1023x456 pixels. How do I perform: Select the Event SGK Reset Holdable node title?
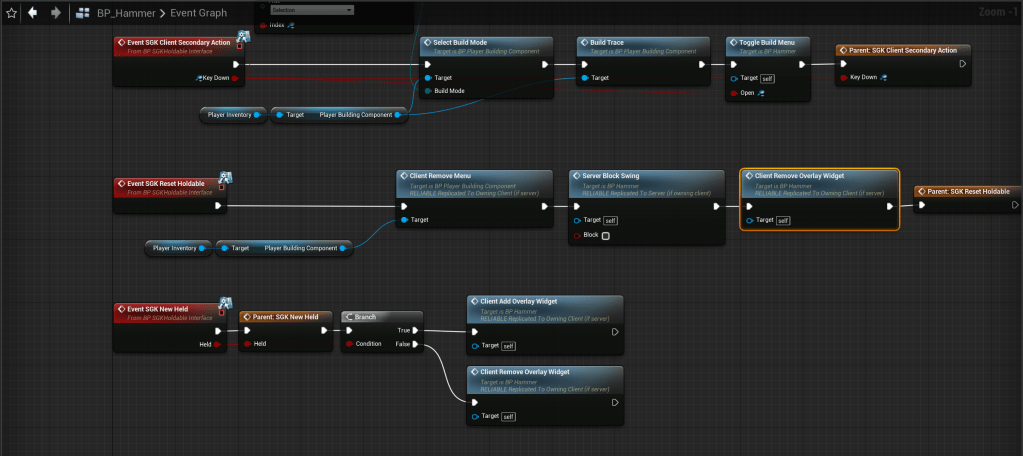[x=166, y=183]
